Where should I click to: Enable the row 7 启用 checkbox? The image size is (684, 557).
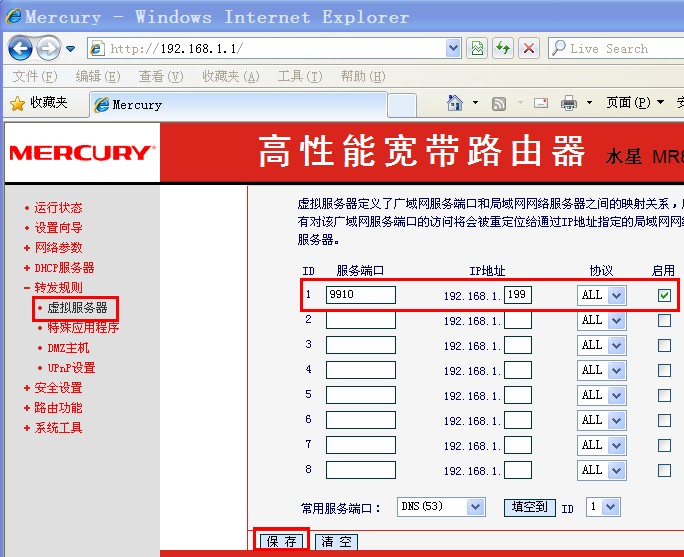(x=664, y=445)
